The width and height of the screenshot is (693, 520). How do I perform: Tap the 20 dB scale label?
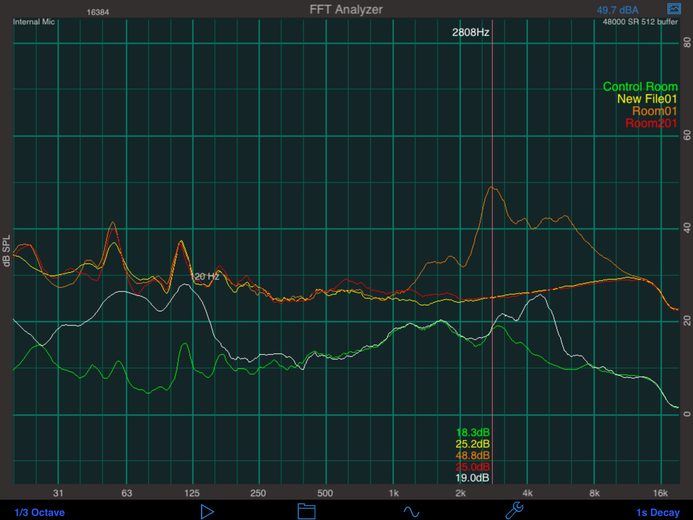(x=687, y=321)
